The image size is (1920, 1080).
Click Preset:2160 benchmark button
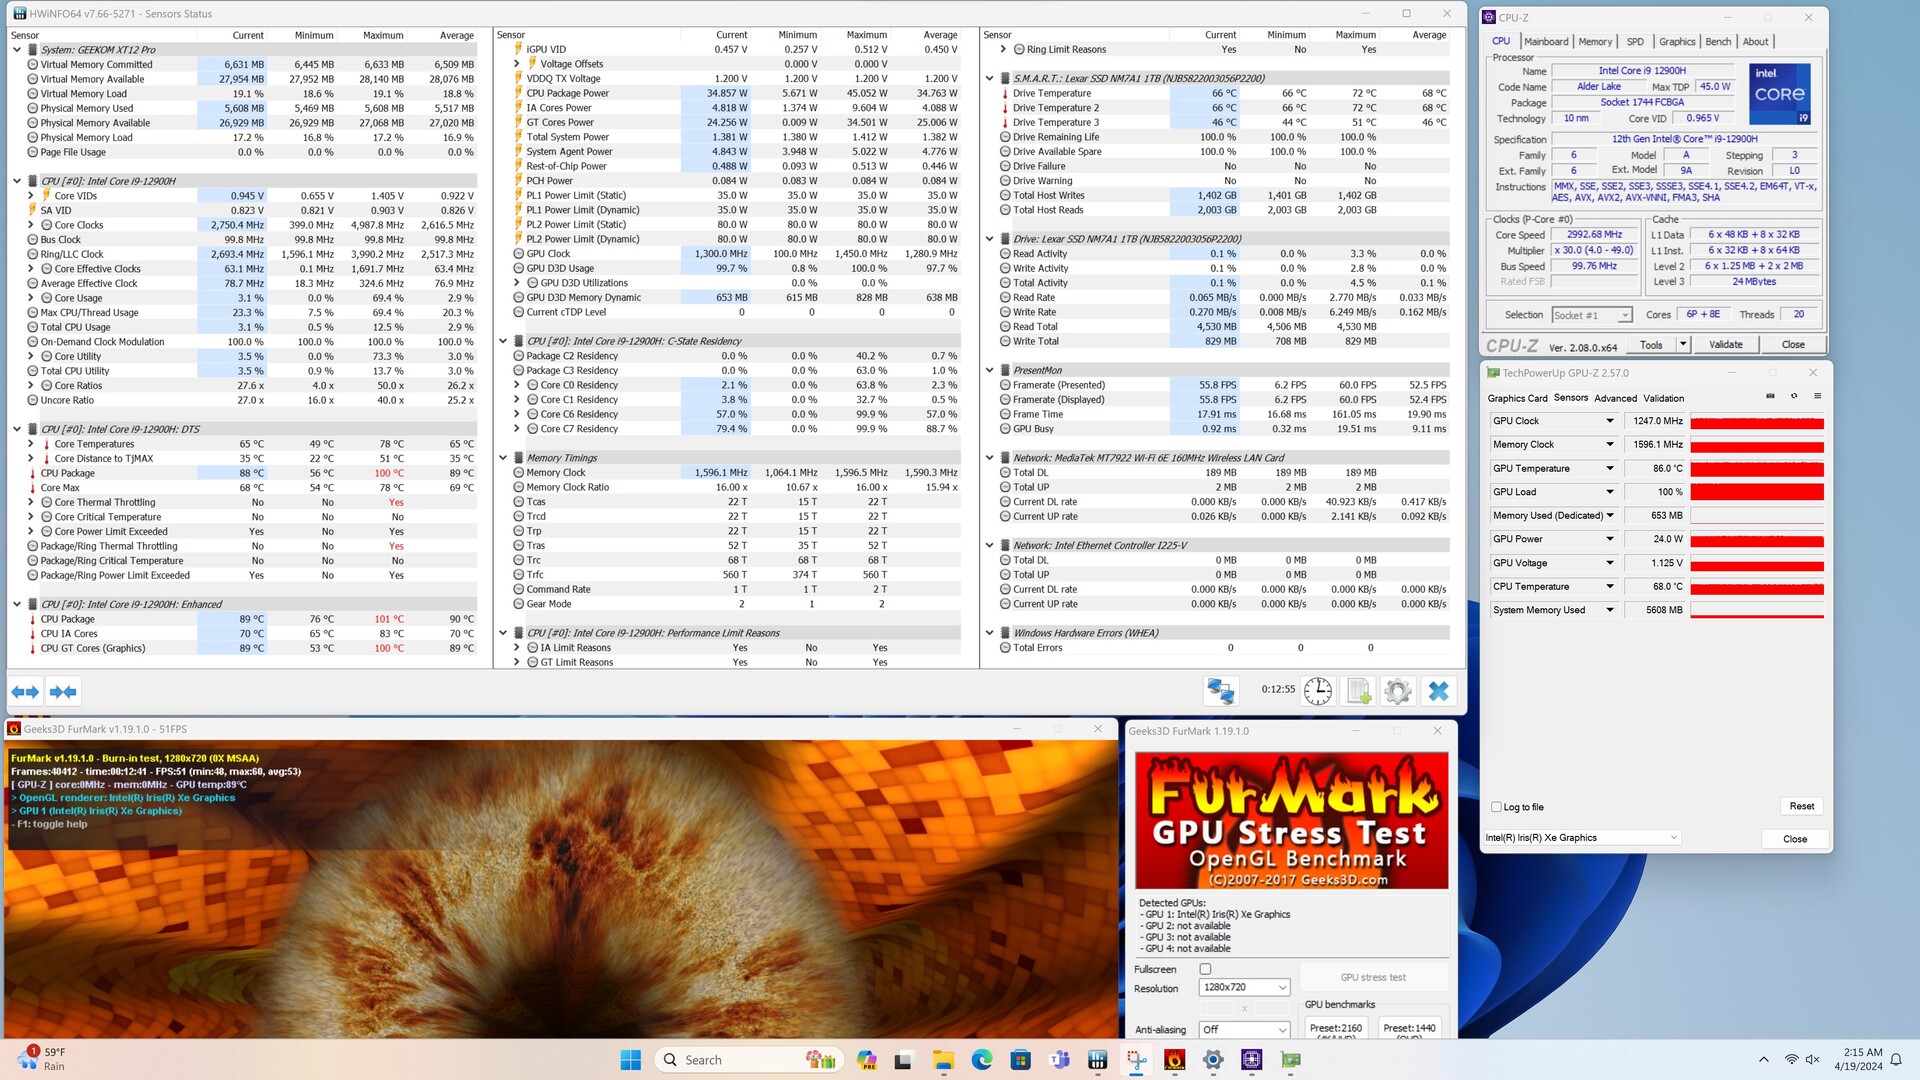(x=1336, y=1029)
